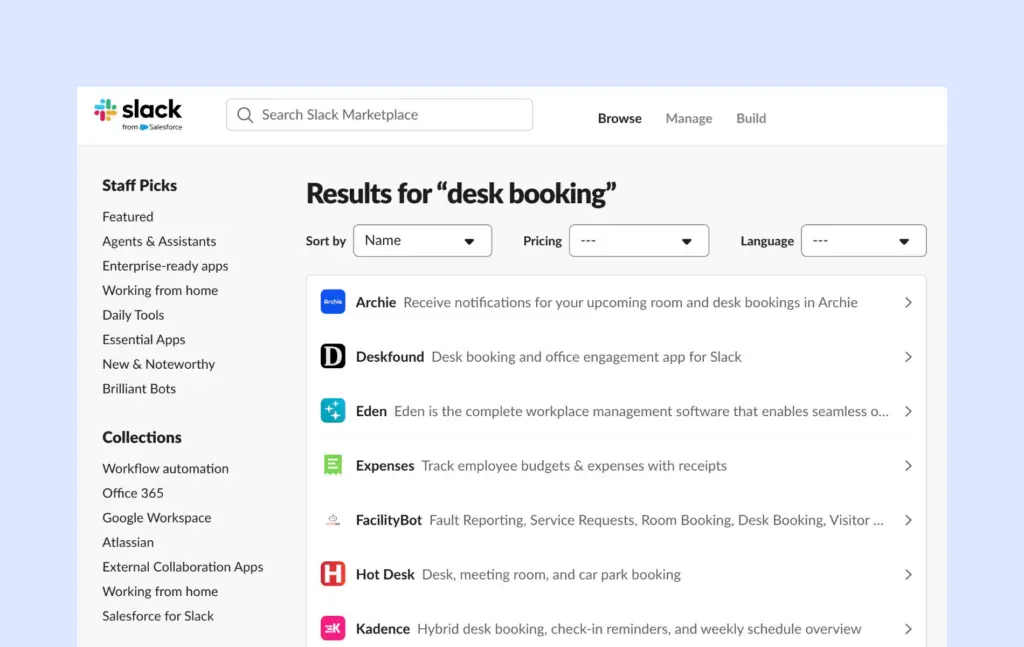Click the search magnifier icon
The height and width of the screenshot is (647, 1024).
click(245, 115)
